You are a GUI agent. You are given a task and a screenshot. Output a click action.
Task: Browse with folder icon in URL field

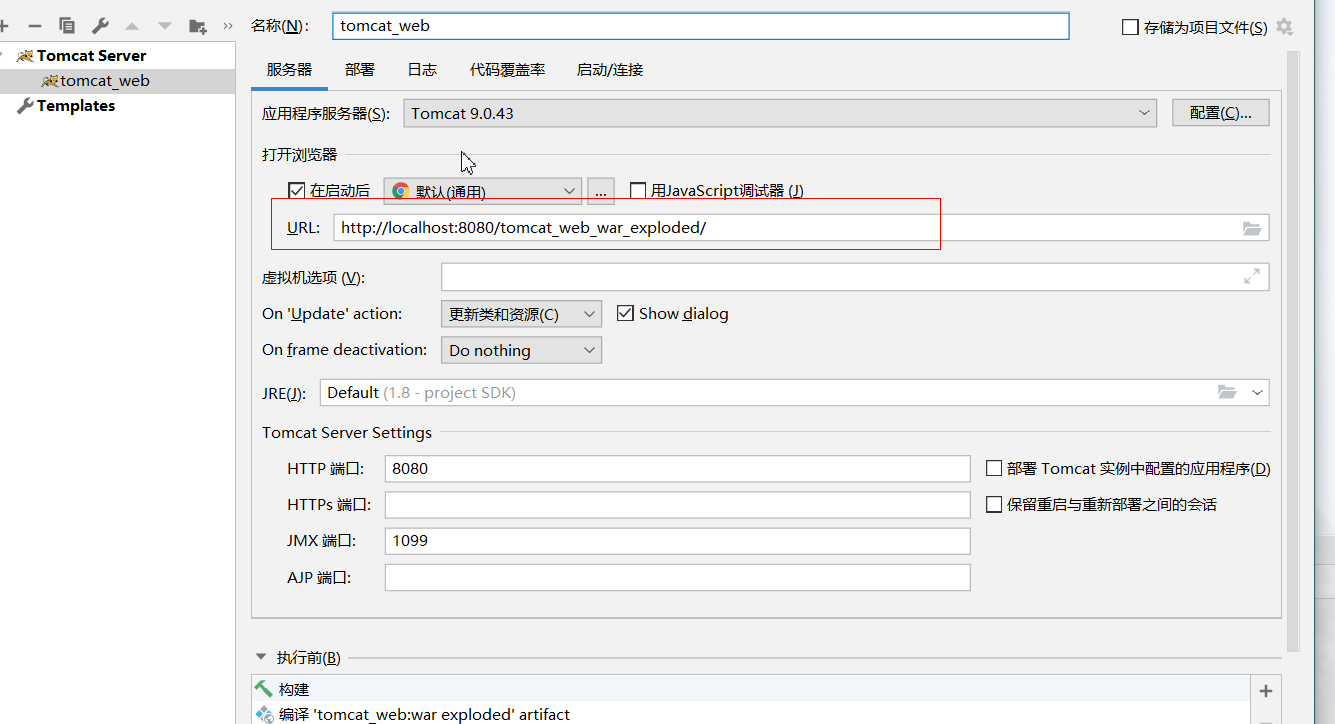tap(1252, 228)
